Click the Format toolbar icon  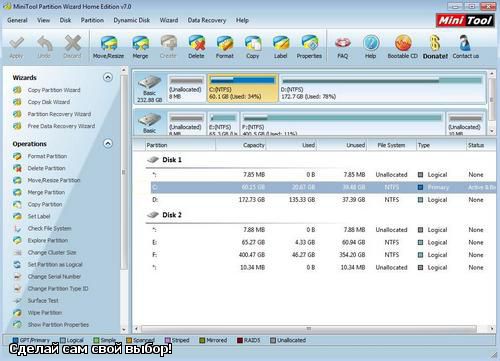tap(225, 43)
